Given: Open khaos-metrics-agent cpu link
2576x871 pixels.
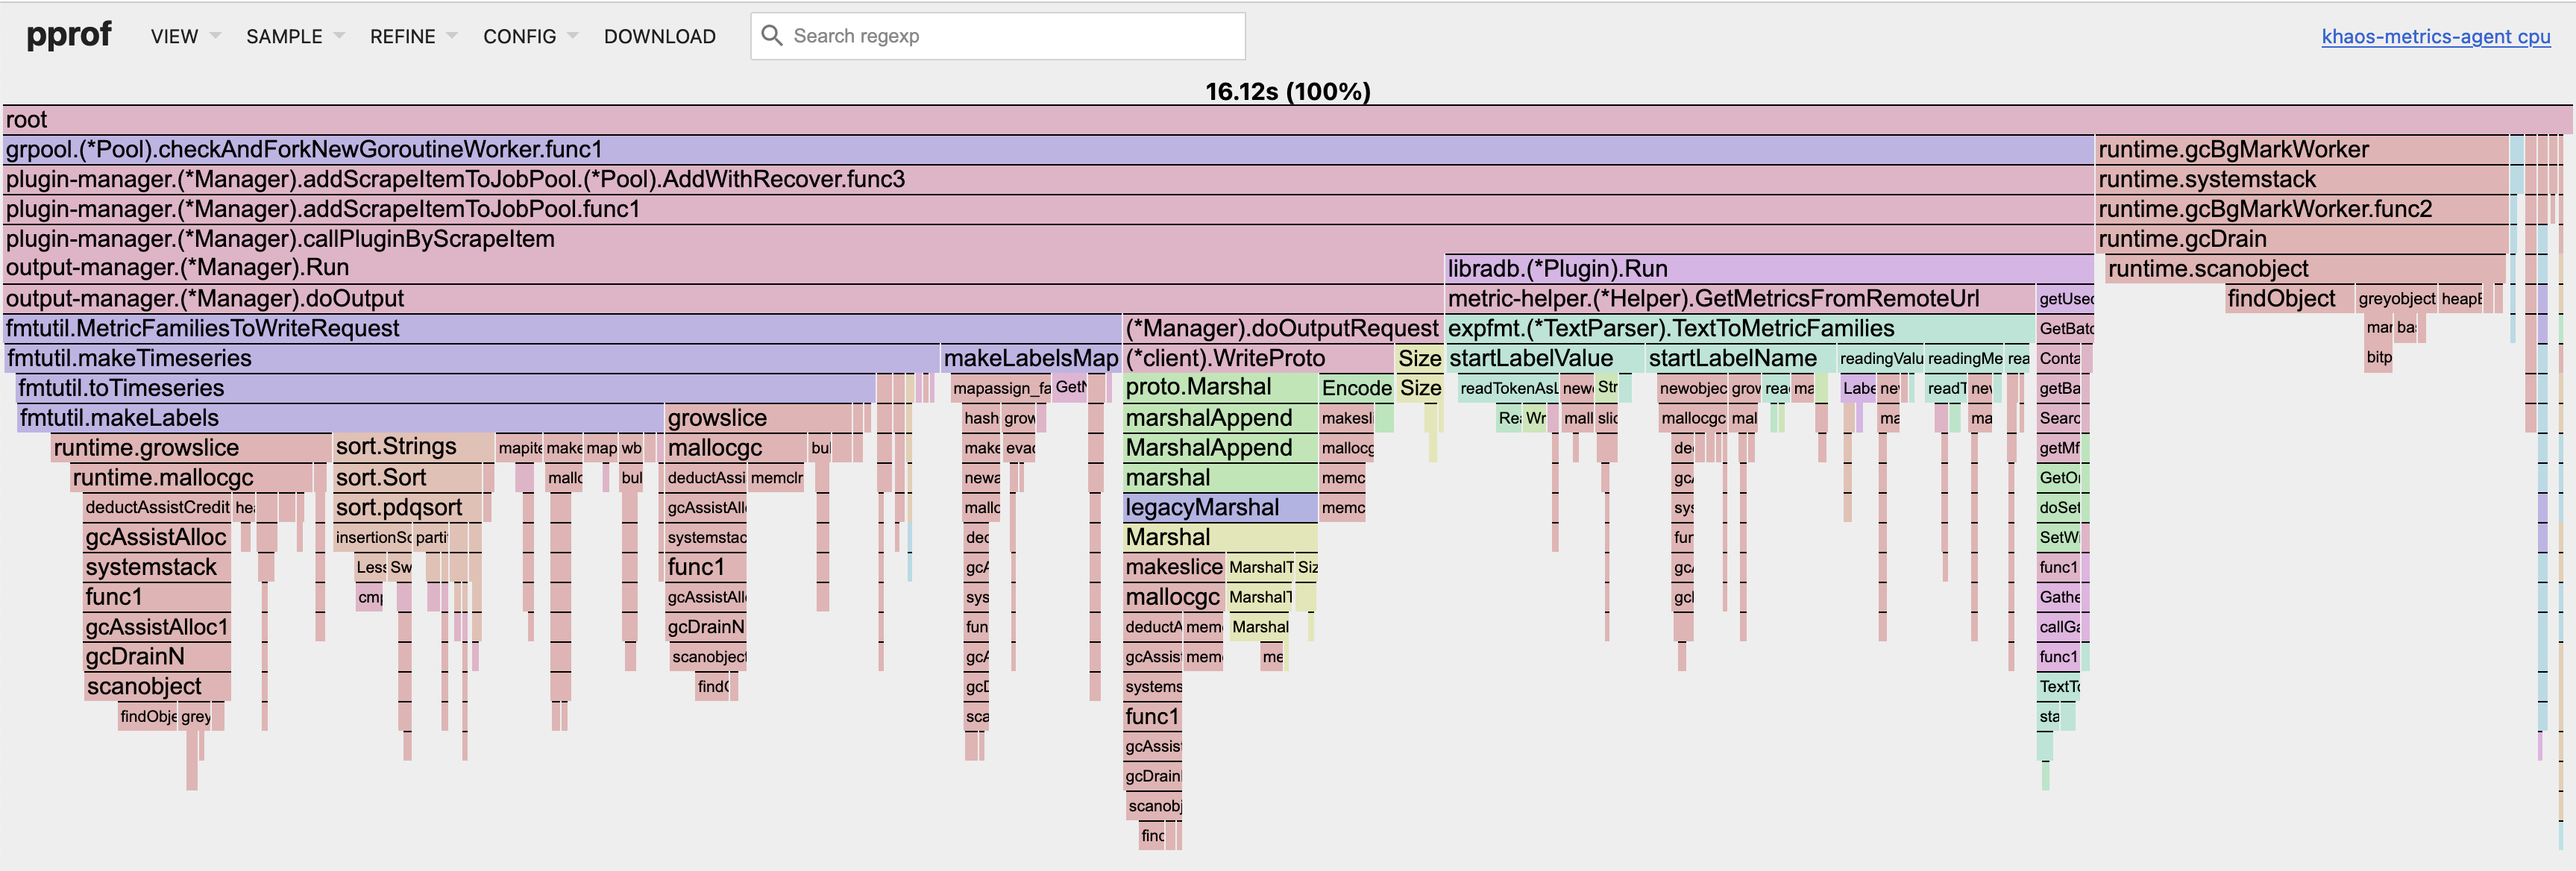Looking at the screenshot, I should (2435, 37).
